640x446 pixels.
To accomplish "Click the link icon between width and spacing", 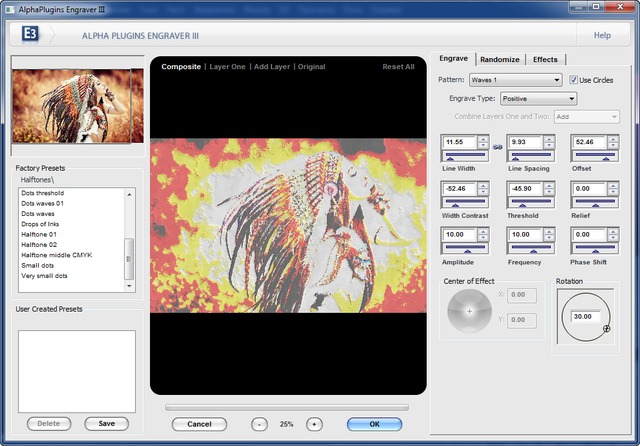I will pos(497,146).
